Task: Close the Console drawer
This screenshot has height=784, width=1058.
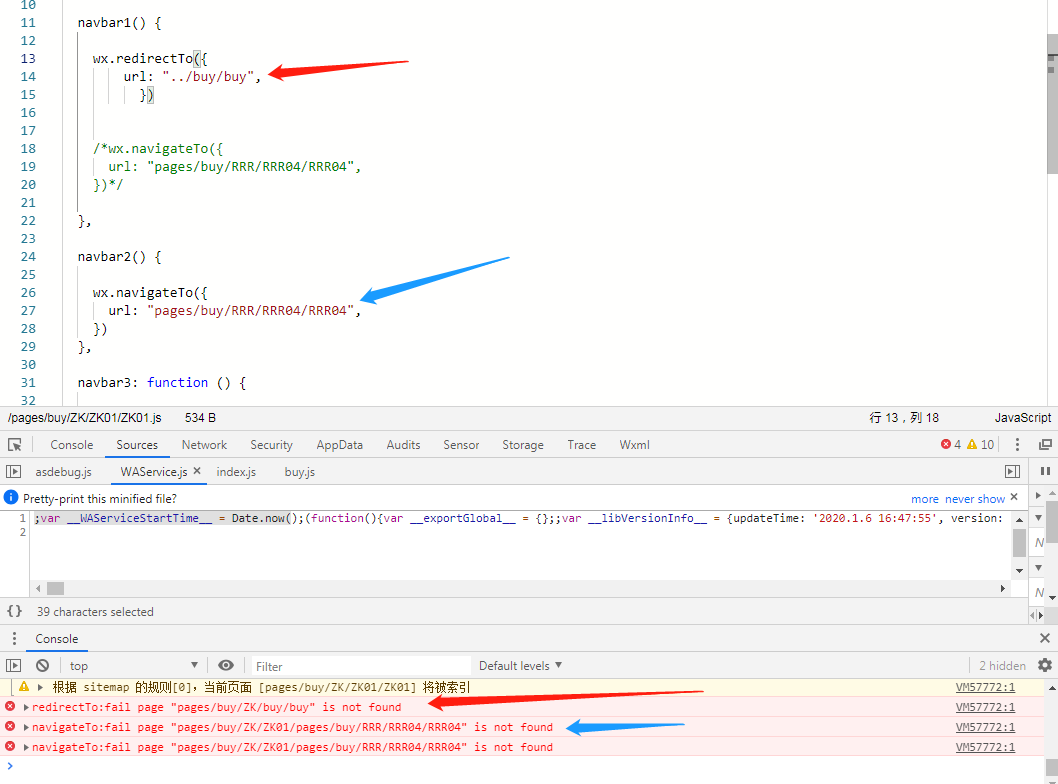Action: point(1045,638)
